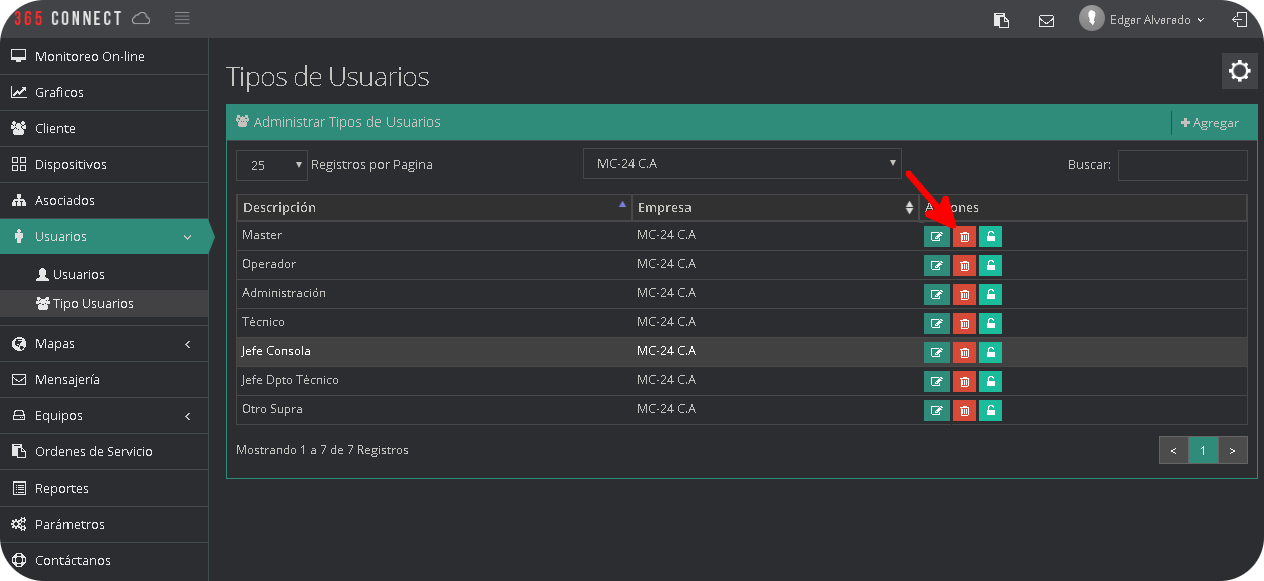Open permissions lock for Técnico row

[x=990, y=324]
